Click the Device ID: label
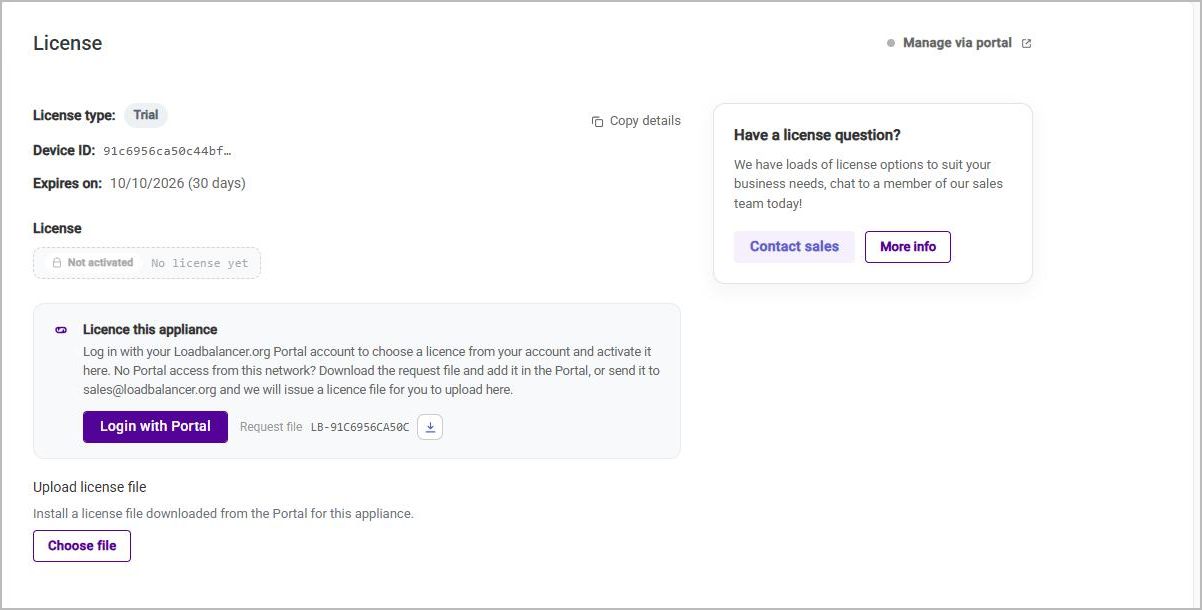 (x=64, y=151)
